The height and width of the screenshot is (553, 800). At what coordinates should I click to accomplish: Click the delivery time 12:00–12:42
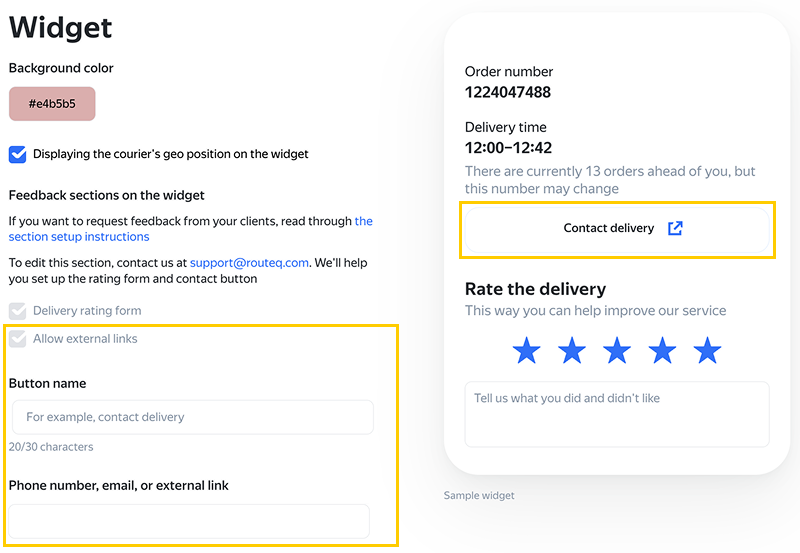coord(508,148)
